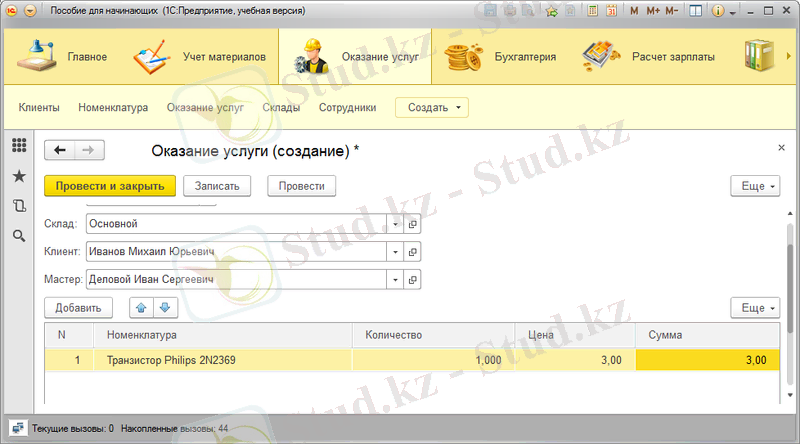
Task: Click the calls indicator icon in status bar
Action: (18, 428)
